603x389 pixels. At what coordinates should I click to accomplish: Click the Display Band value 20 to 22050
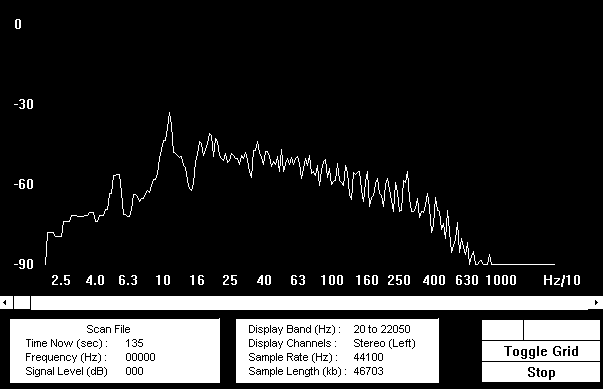click(x=382, y=329)
